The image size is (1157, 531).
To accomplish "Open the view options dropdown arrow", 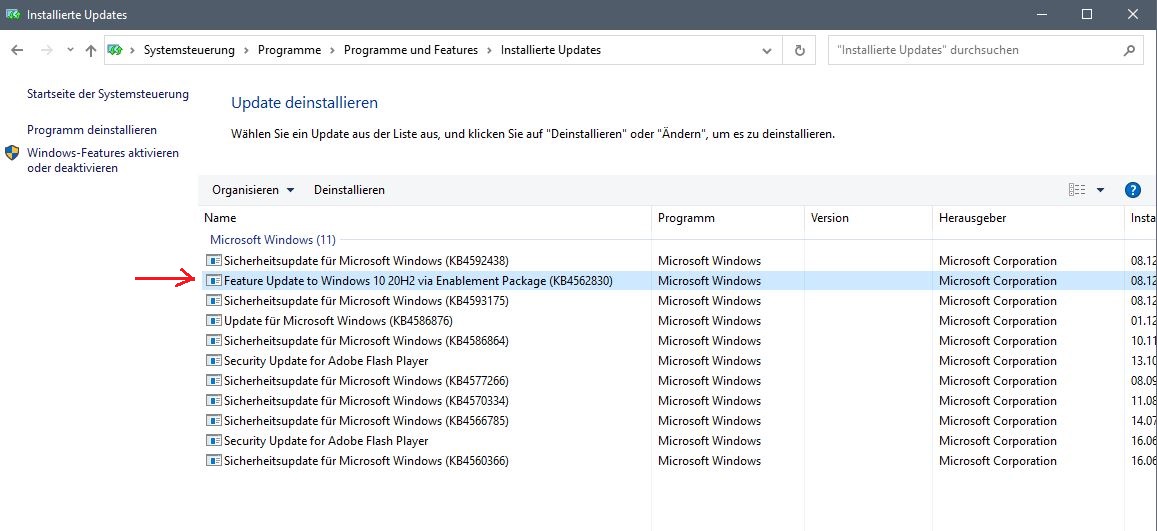I will tap(1100, 190).
